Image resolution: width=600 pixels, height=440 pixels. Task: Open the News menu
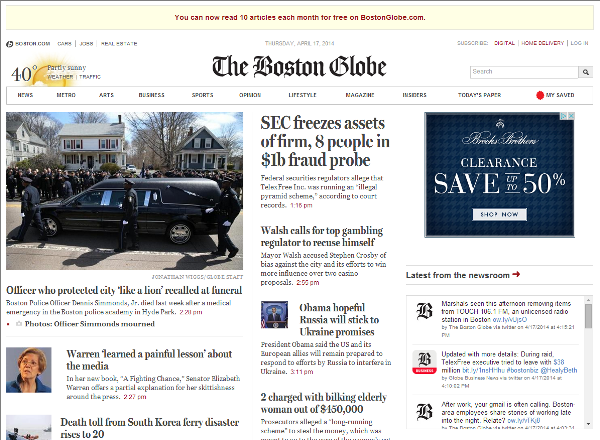pyautogui.click(x=25, y=95)
